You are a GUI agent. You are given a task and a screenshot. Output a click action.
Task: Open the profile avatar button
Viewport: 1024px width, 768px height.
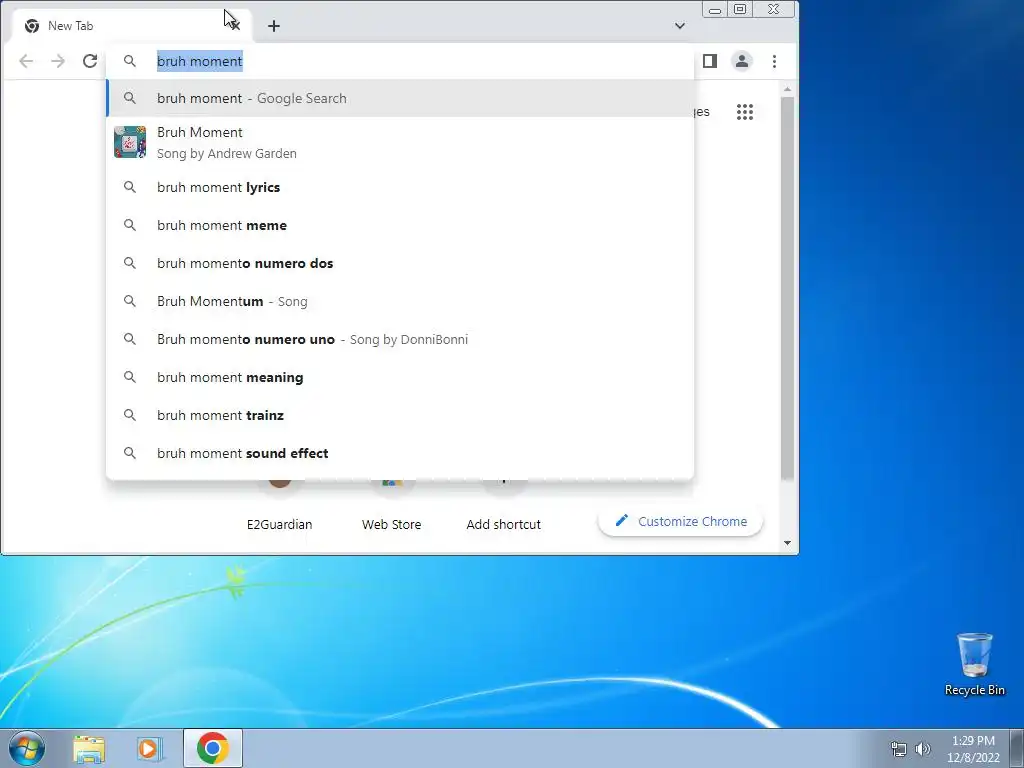pos(742,61)
